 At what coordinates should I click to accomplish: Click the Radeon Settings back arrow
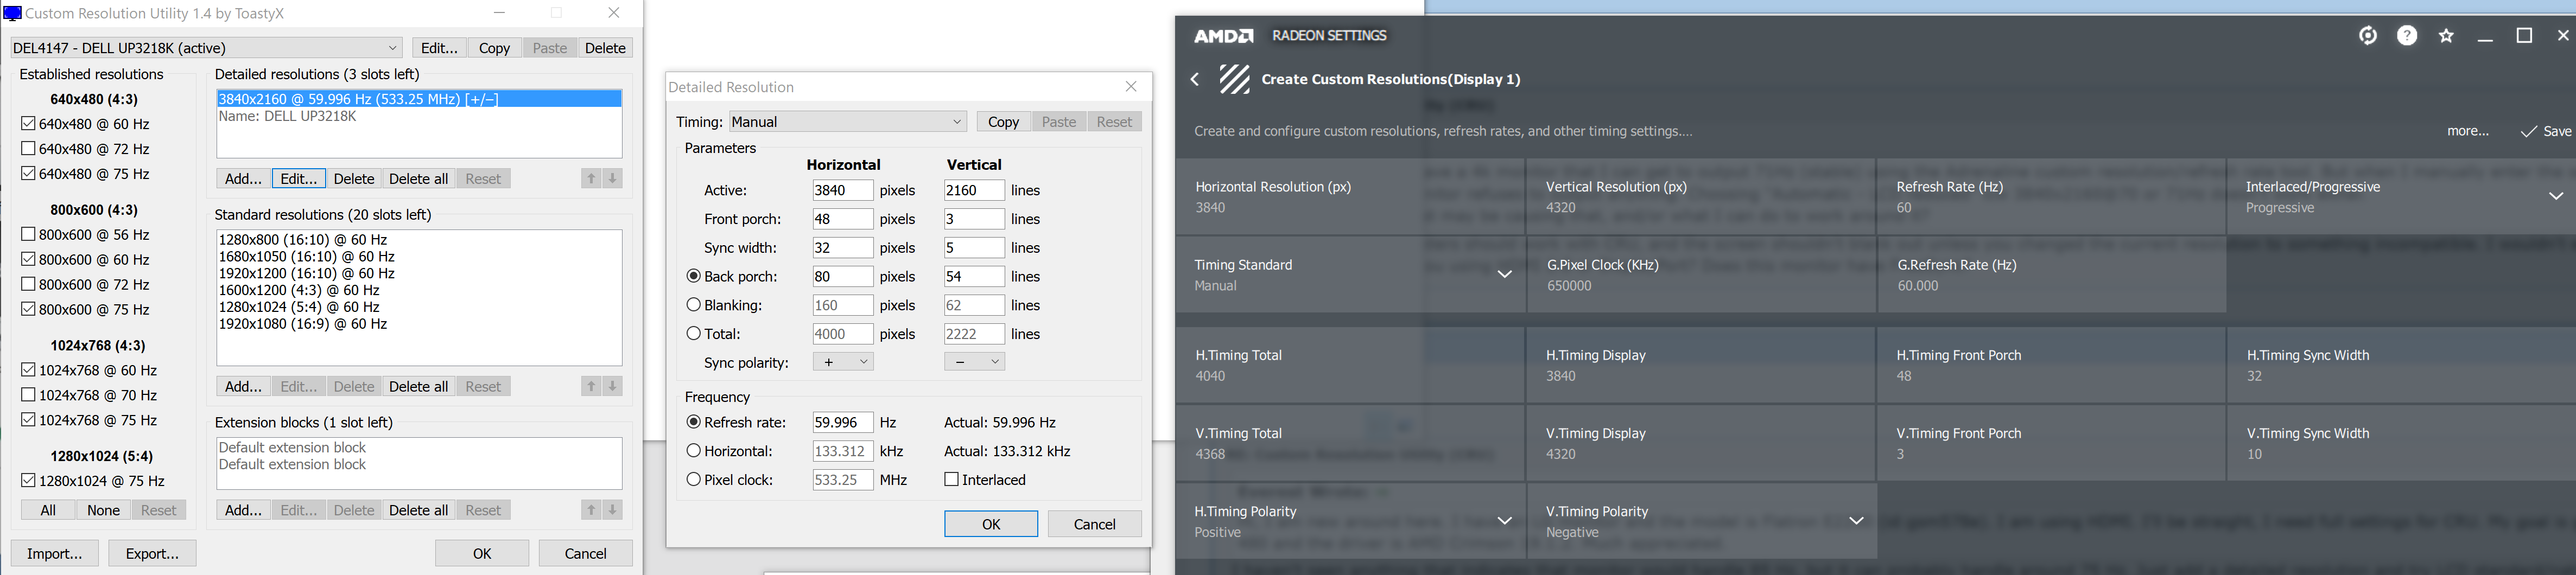[x=1195, y=79]
